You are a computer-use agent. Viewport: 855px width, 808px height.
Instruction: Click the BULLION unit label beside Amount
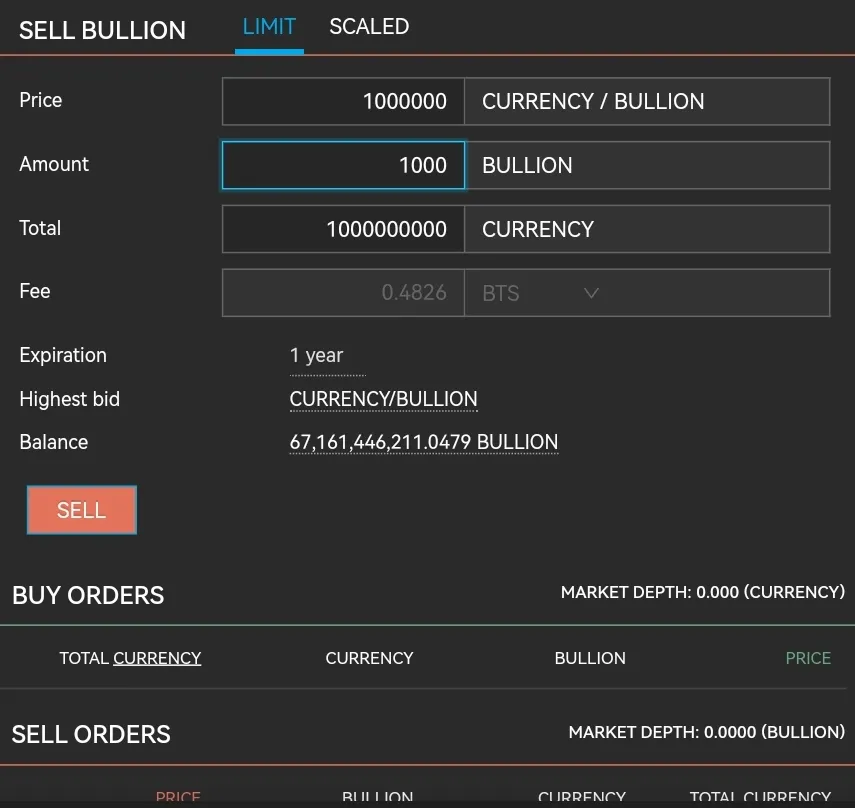[x=527, y=165]
